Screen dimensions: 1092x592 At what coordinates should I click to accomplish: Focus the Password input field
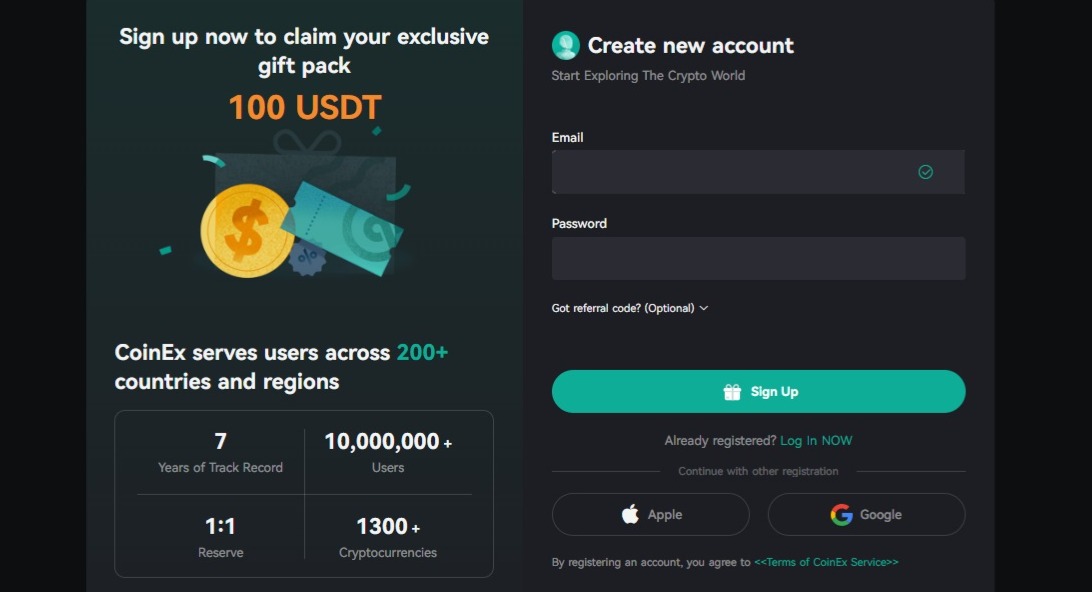[x=758, y=258]
